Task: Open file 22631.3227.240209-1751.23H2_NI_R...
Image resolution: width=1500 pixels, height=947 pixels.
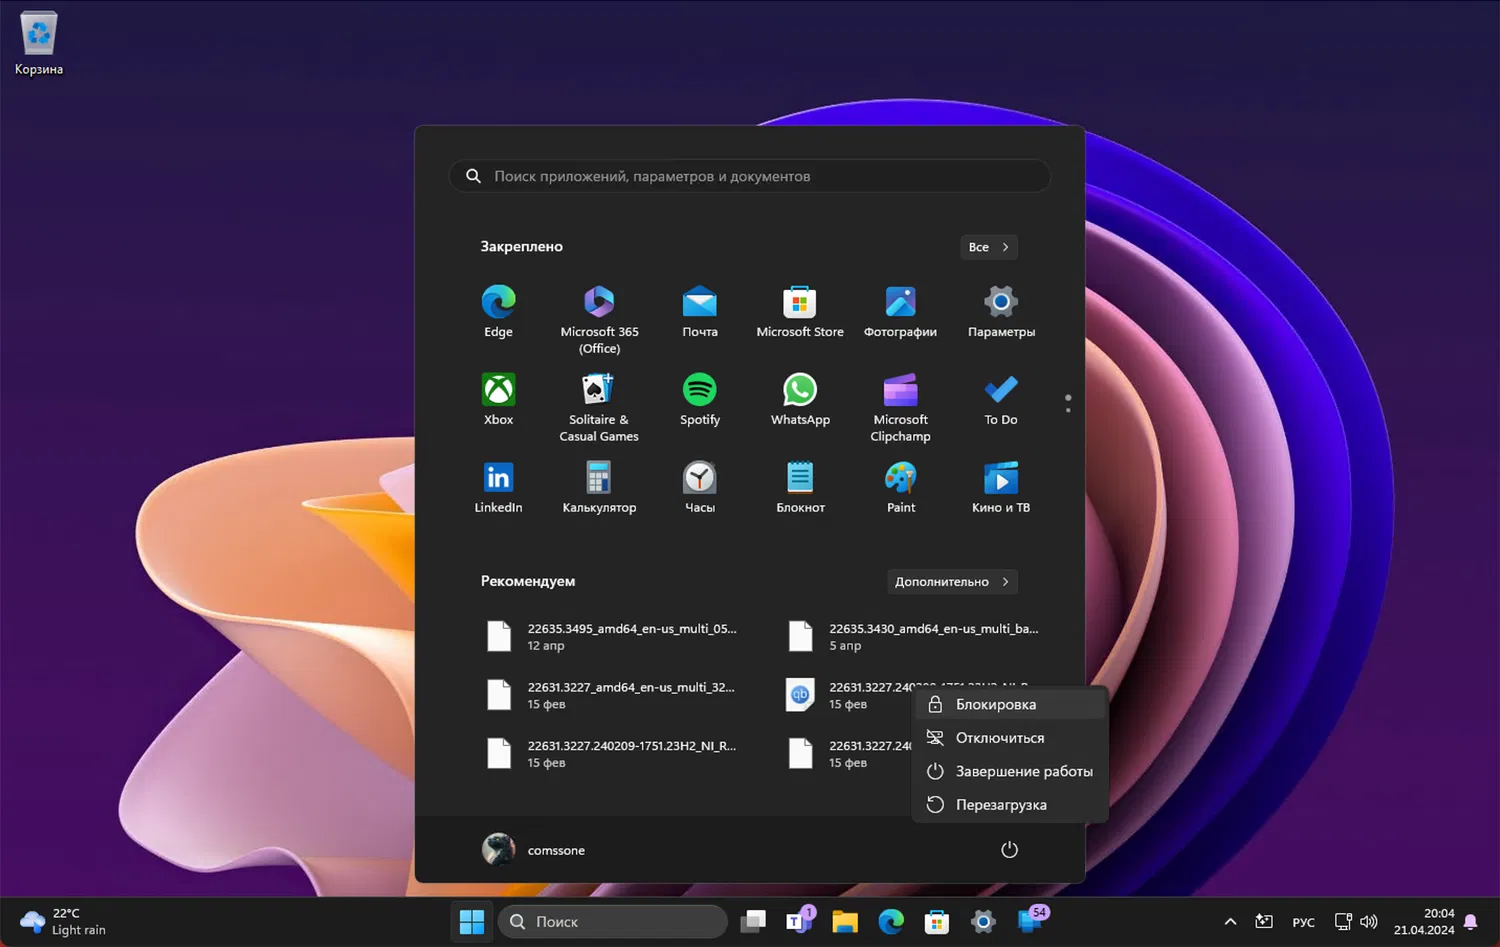Action: [612, 753]
